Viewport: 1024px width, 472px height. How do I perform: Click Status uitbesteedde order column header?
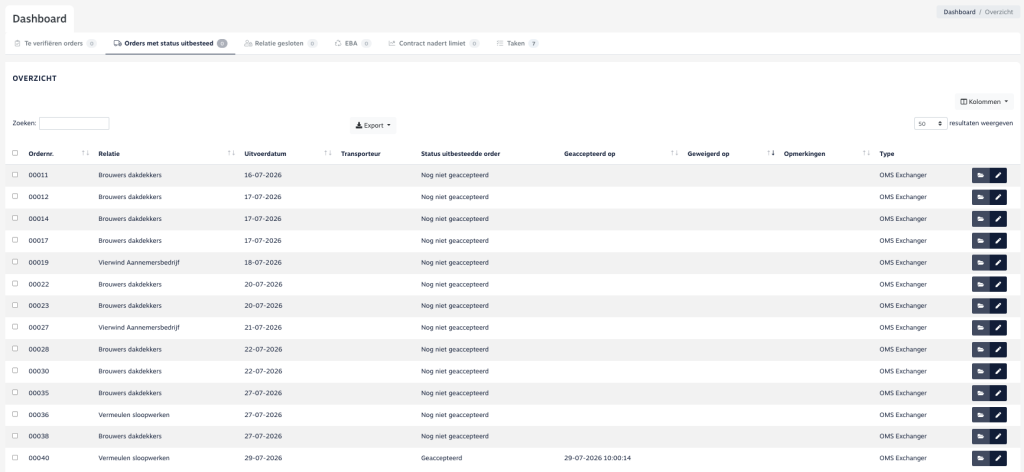pyautogui.click(x=460, y=154)
